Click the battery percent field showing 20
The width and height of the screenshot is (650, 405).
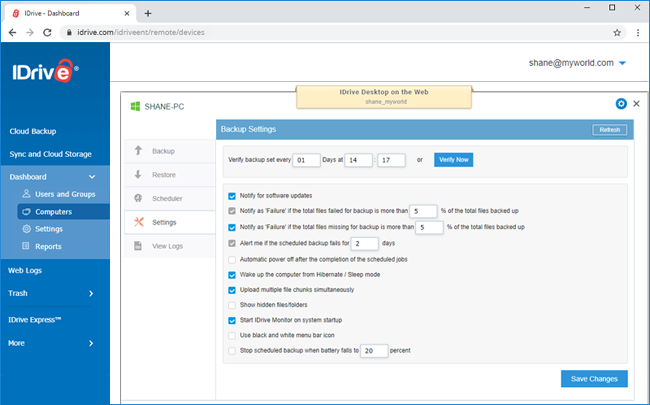coord(374,351)
